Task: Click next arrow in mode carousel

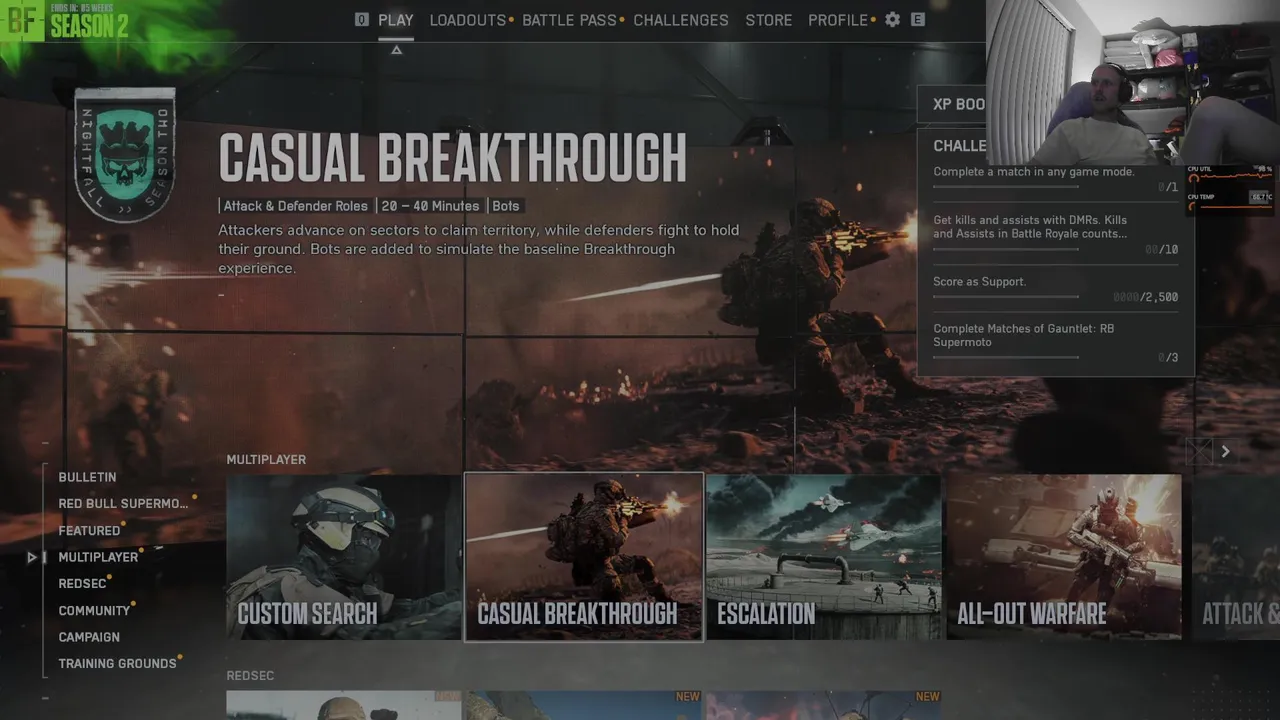Action: [x=1225, y=452]
